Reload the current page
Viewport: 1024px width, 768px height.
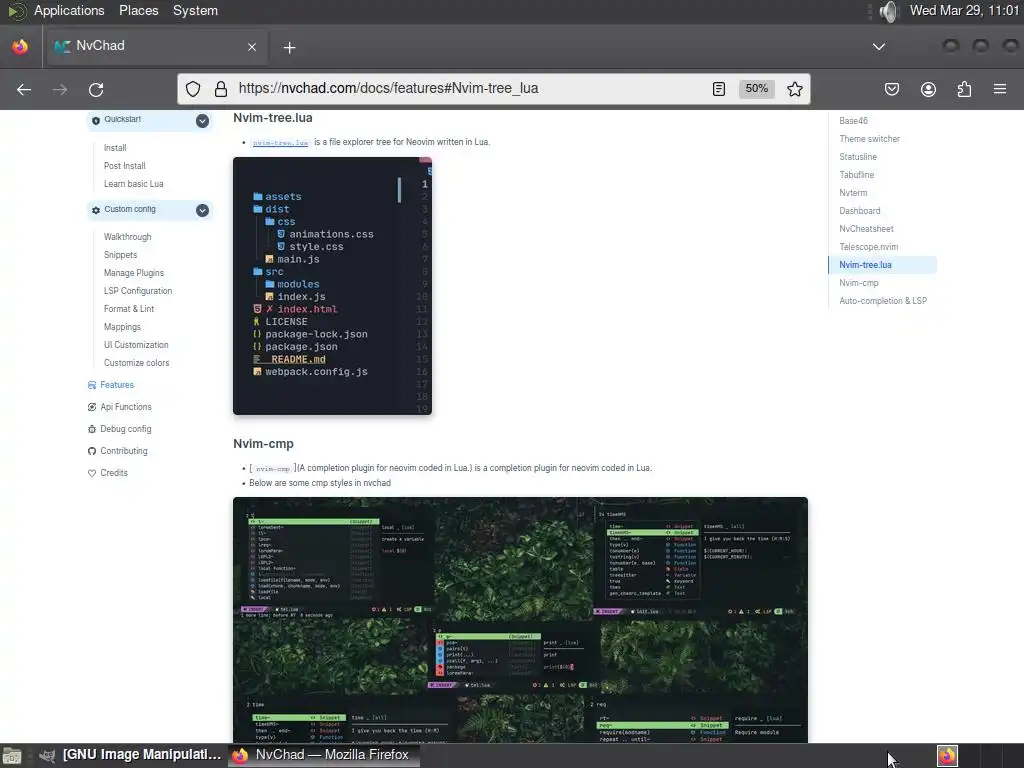click(96, 89)
